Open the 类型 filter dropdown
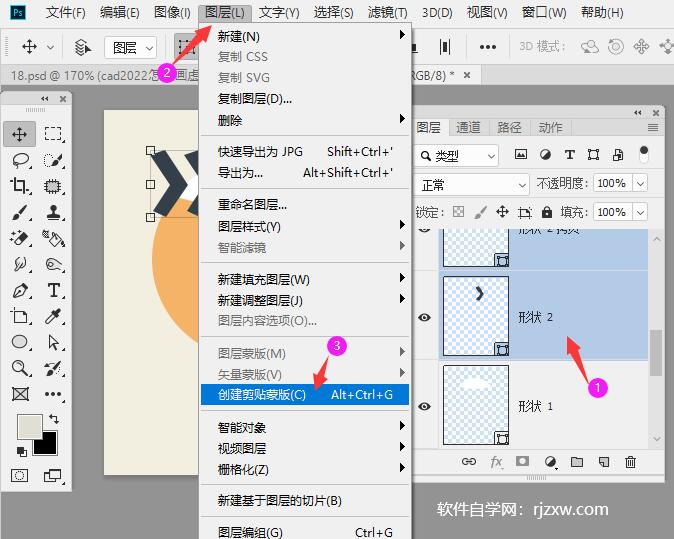 tap(457, 156)
